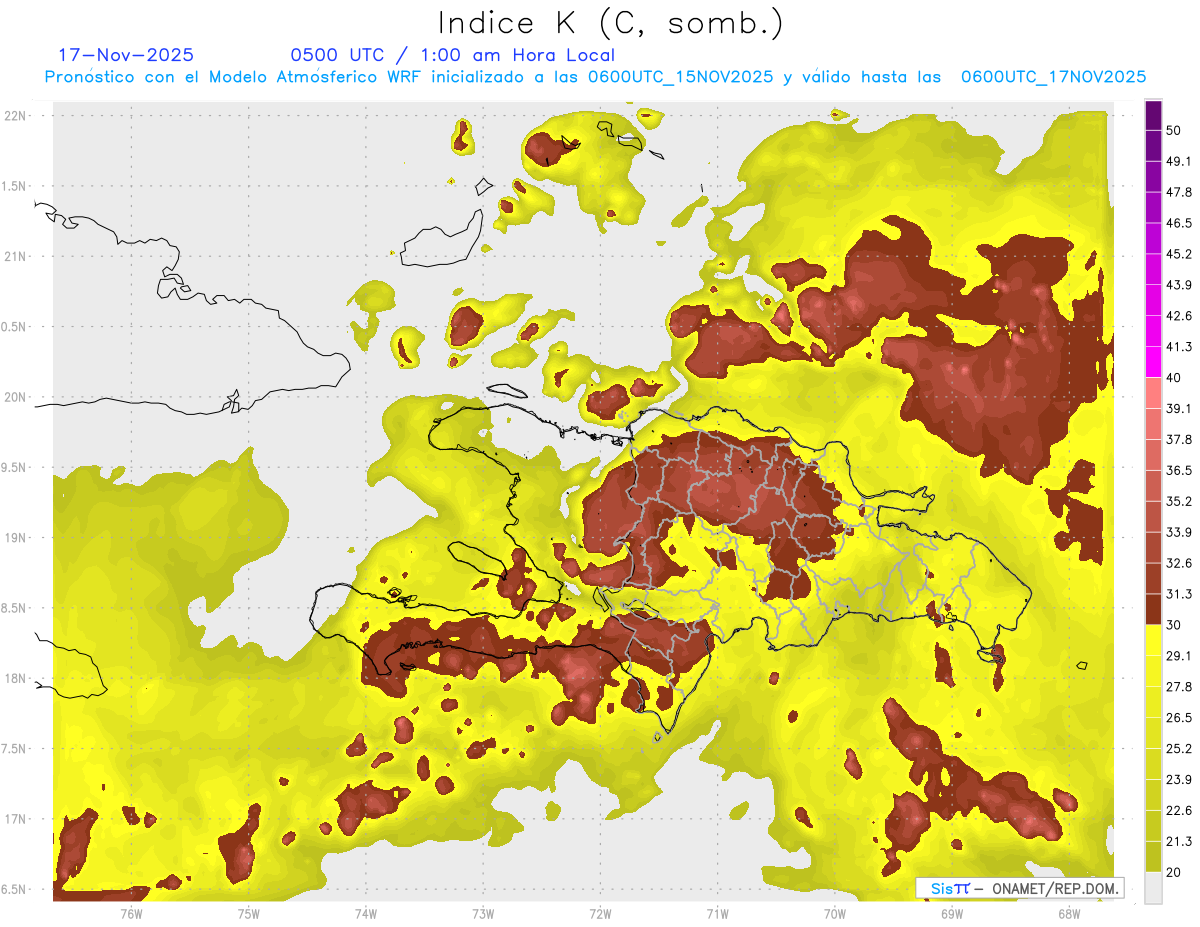Click the "70W" longitude axis label
Image resolution: width=1200 pixels, height=927 pixels.
pyautogui.click(x=835, y=913)
